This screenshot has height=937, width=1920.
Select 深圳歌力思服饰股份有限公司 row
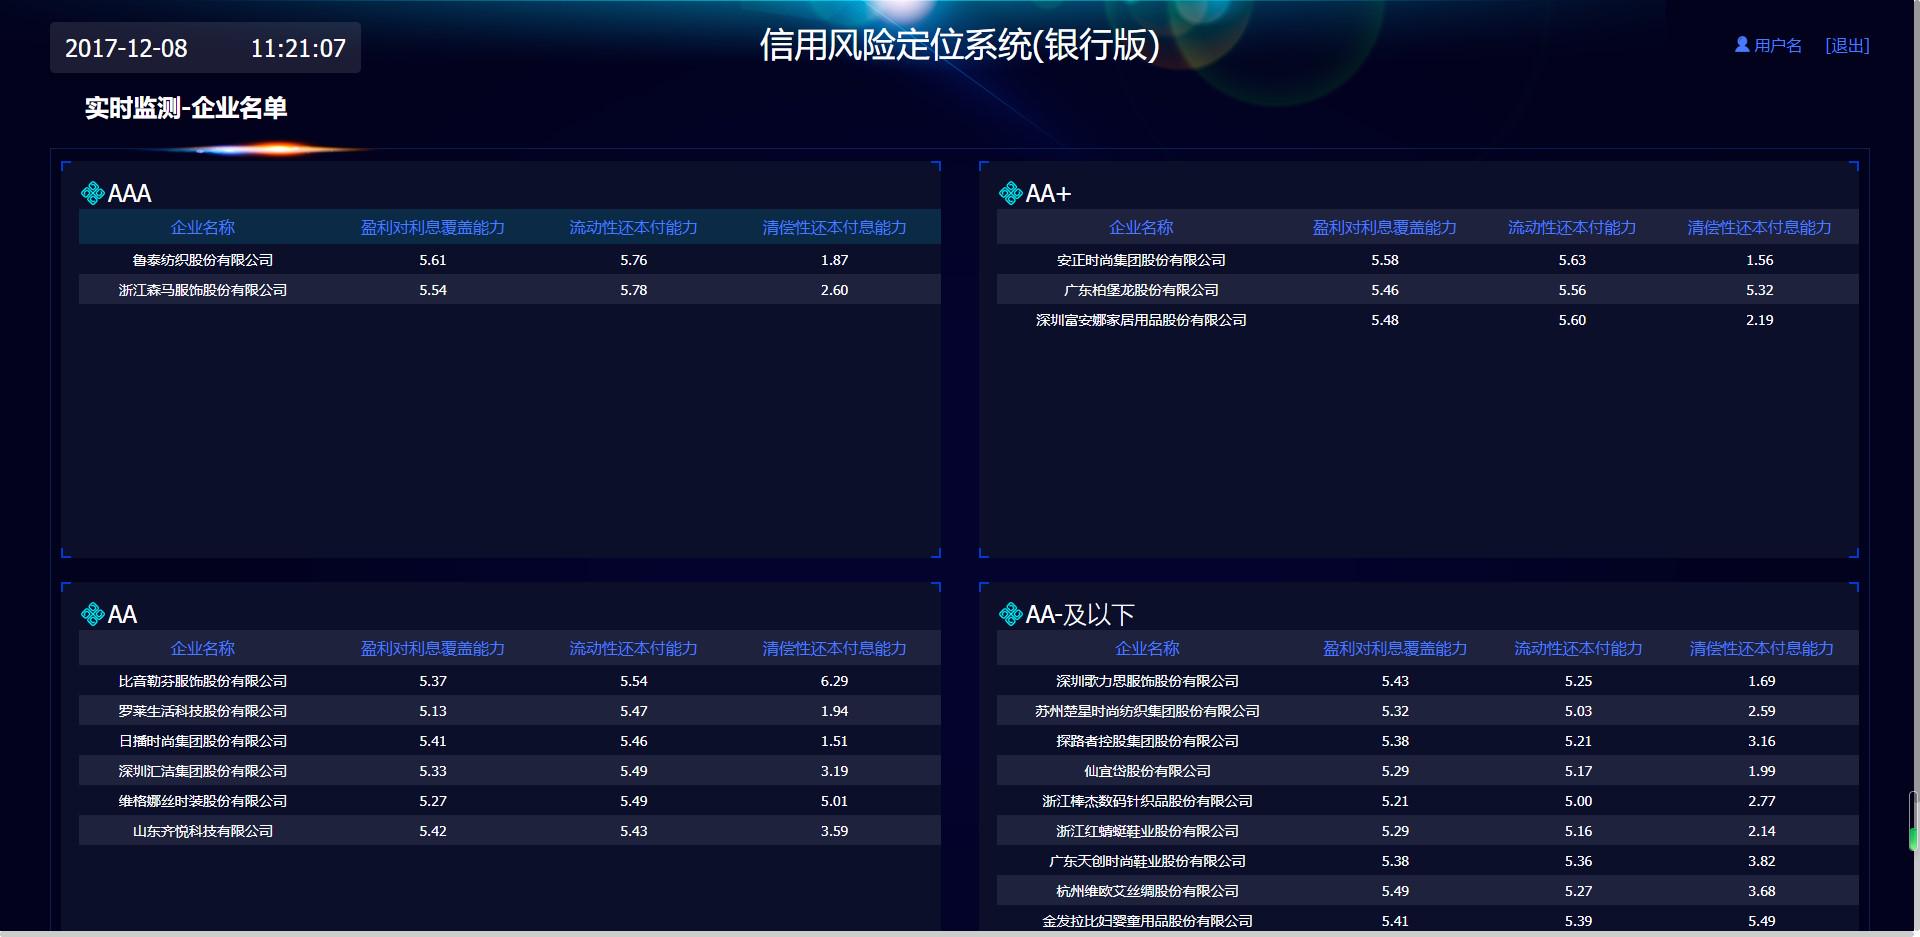1428,681
